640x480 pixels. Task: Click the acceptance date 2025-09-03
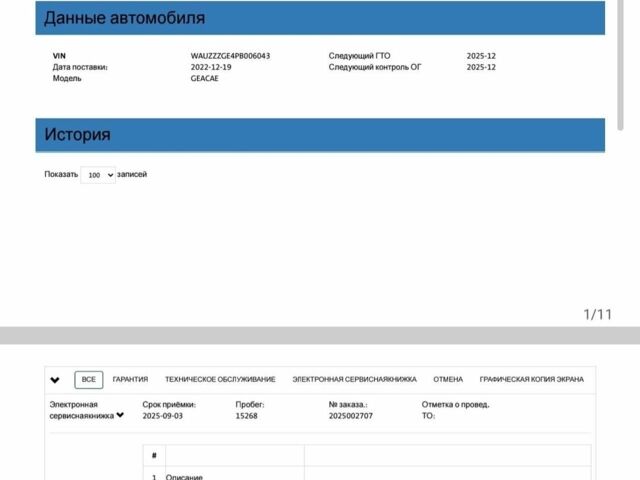pos(162,416)
